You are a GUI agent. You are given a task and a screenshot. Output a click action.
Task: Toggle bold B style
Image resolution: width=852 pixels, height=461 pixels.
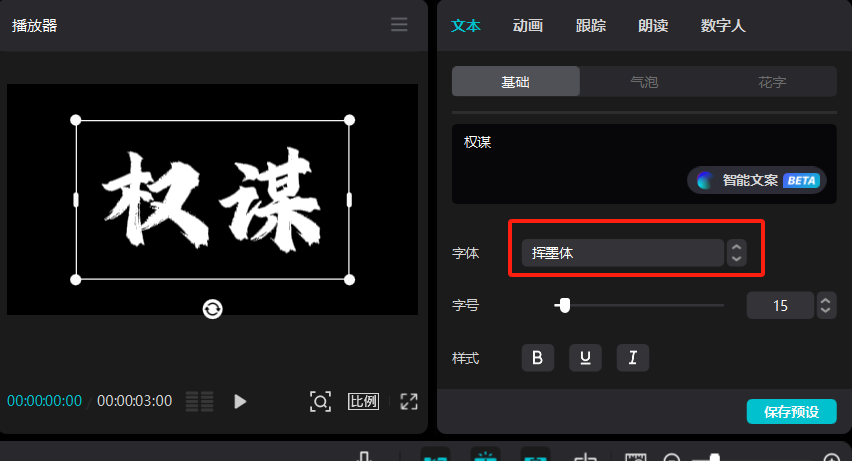pyautogui.click(x=537, y=358)
